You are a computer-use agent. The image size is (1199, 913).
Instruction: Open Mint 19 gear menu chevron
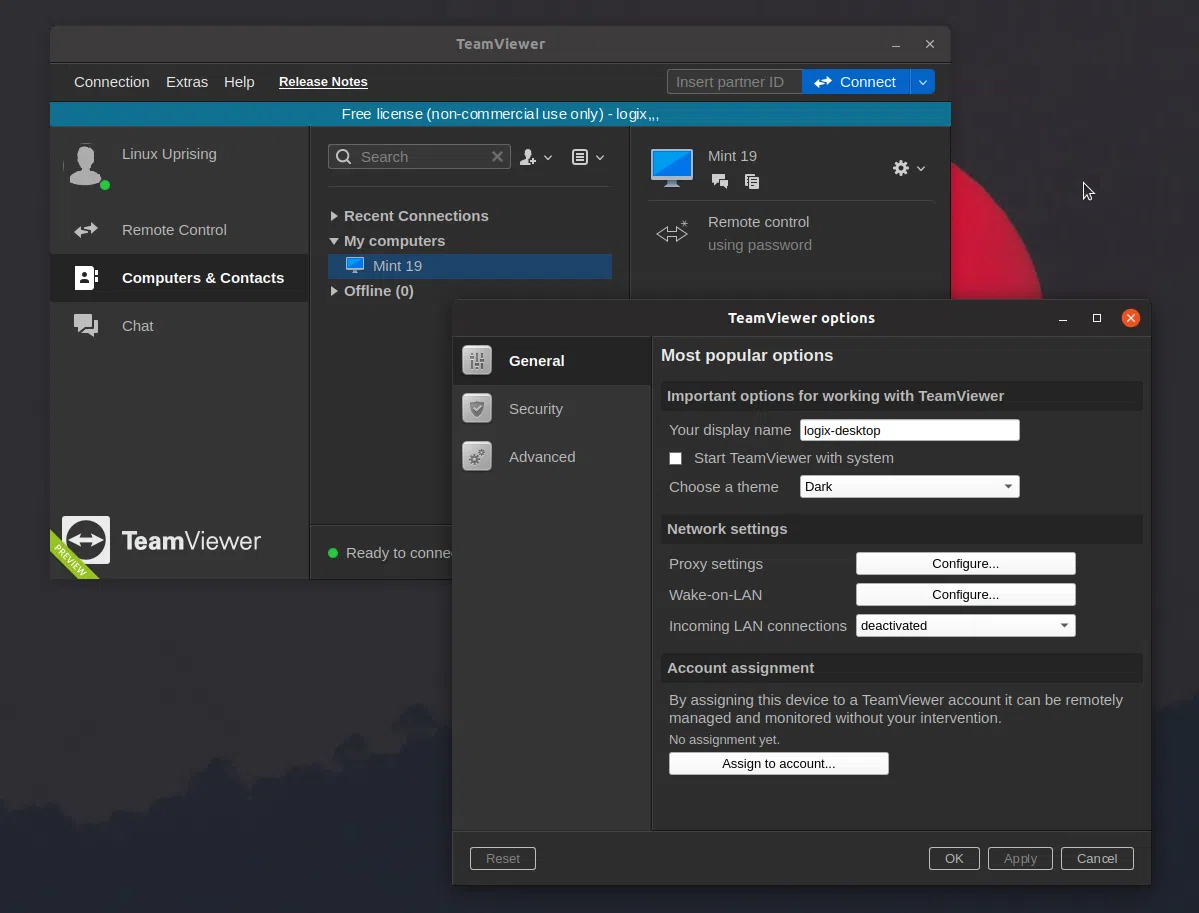coord(921,168)
